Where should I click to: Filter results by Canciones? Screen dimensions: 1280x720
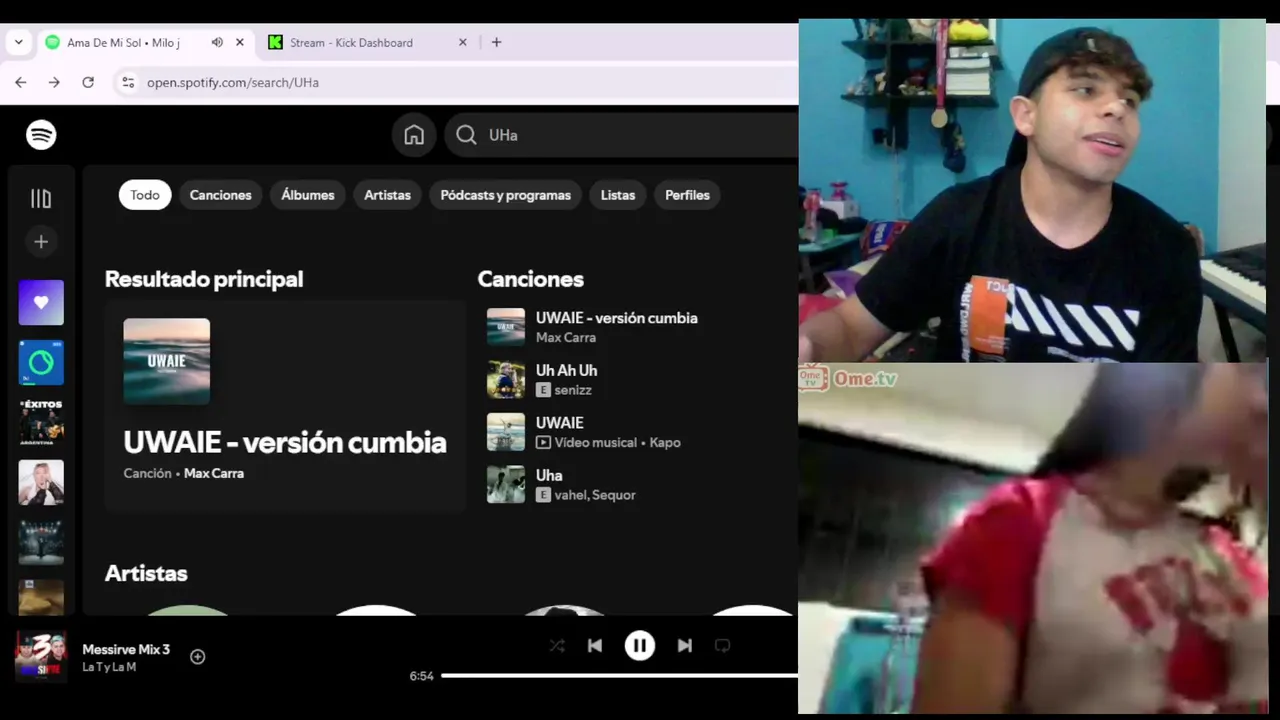click(x=221, y=195)
